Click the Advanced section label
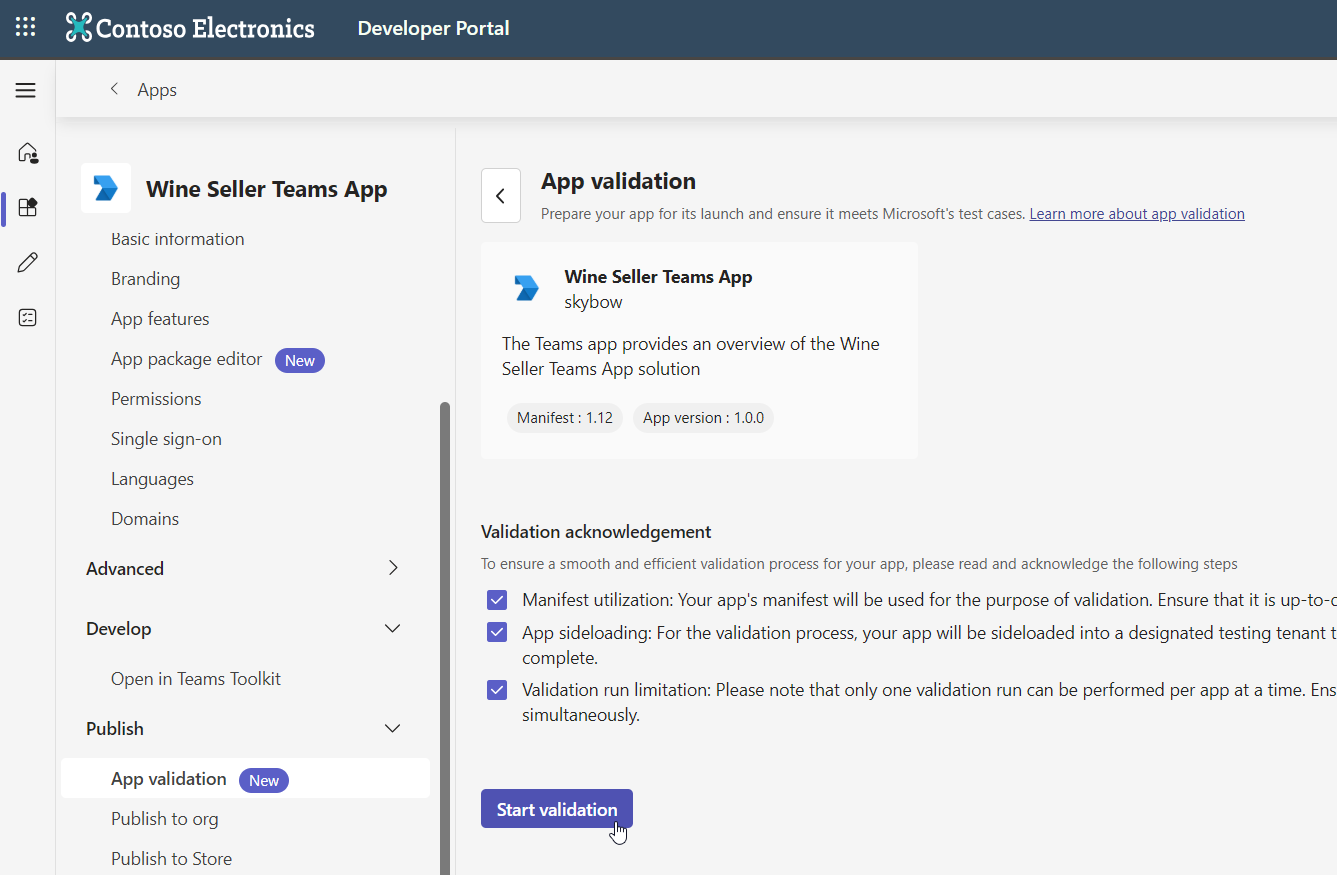 tap(125, 569)
